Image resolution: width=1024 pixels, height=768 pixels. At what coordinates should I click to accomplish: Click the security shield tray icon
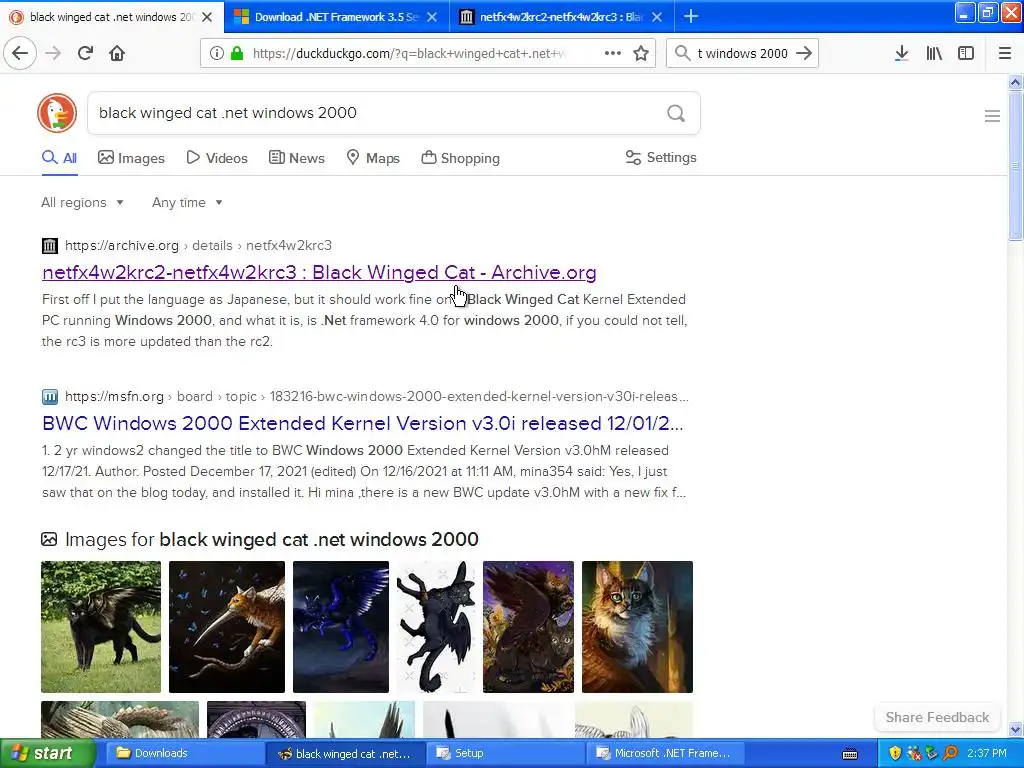(895, 753)
